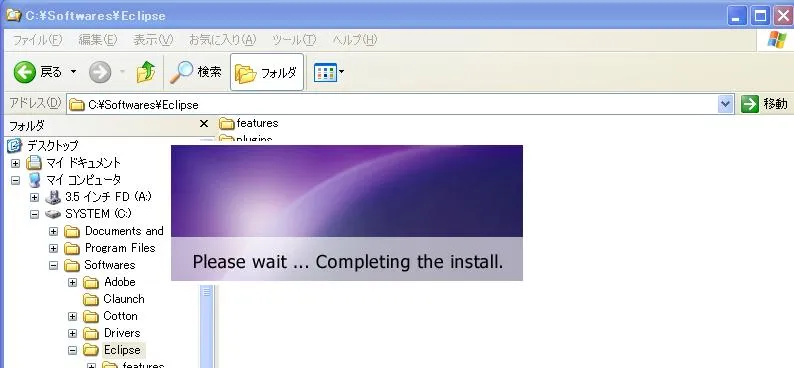The height and width of the screenshot is (368, 794).
Task: Click the window title bar folder icon
Action: point(13,16)
